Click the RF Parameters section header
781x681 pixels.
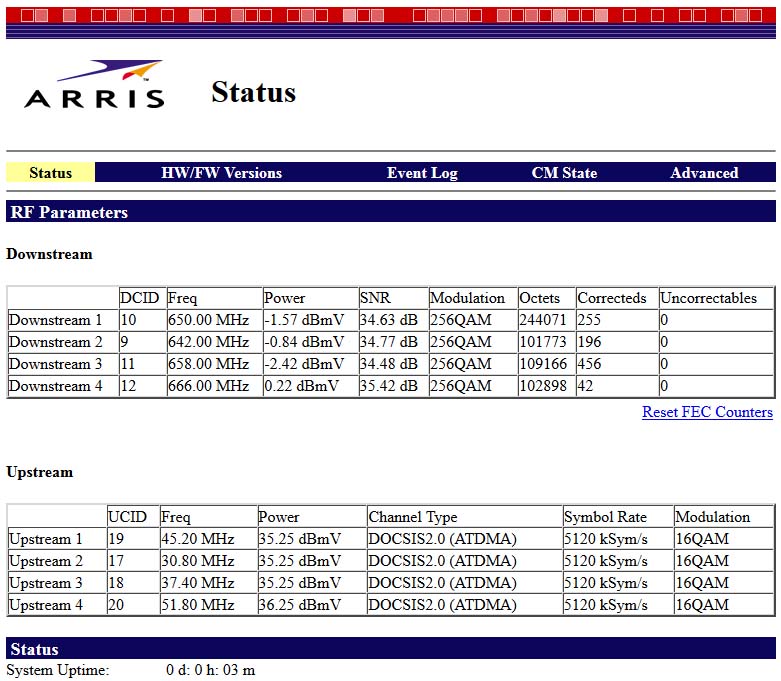click(x=69, y=212)
